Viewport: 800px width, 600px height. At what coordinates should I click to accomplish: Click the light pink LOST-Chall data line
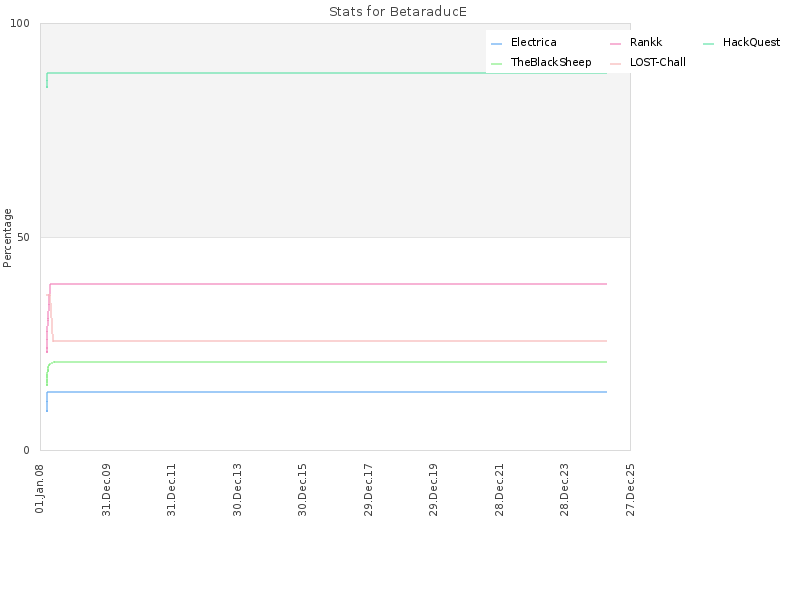tap(327, 341)
